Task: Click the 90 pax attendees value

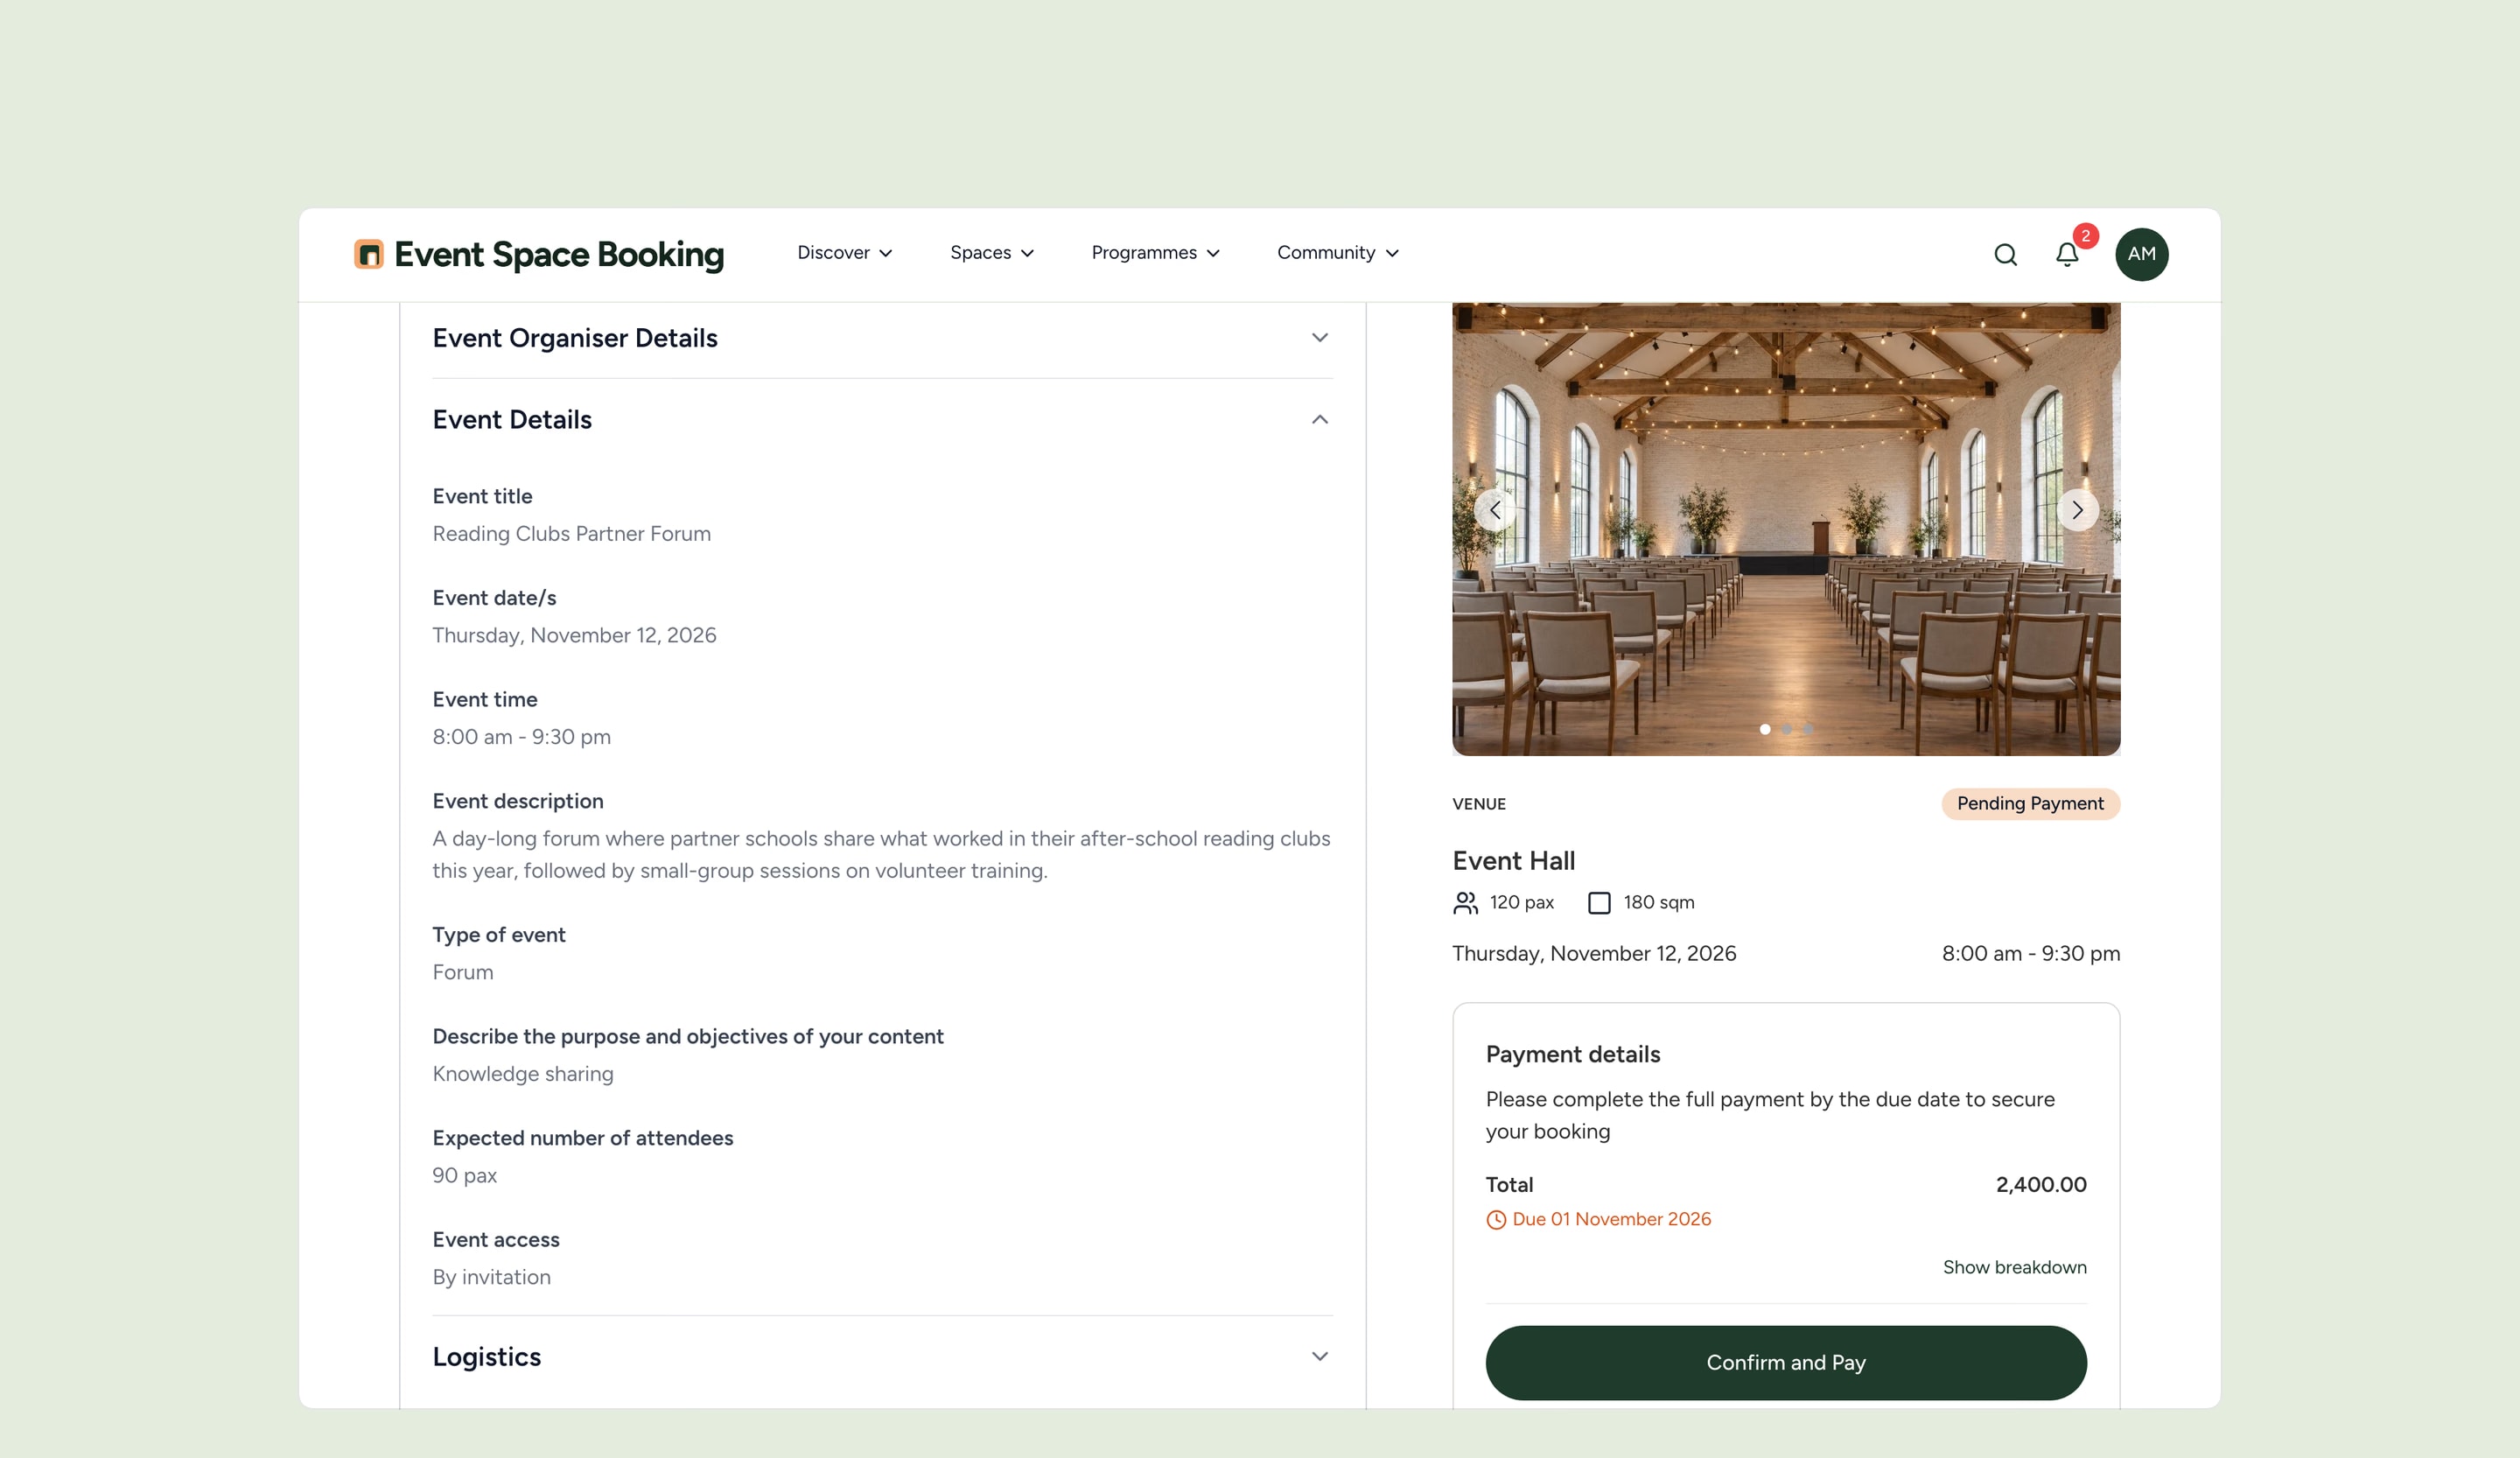Action: pyautogui.click(x=464, y=1176)
